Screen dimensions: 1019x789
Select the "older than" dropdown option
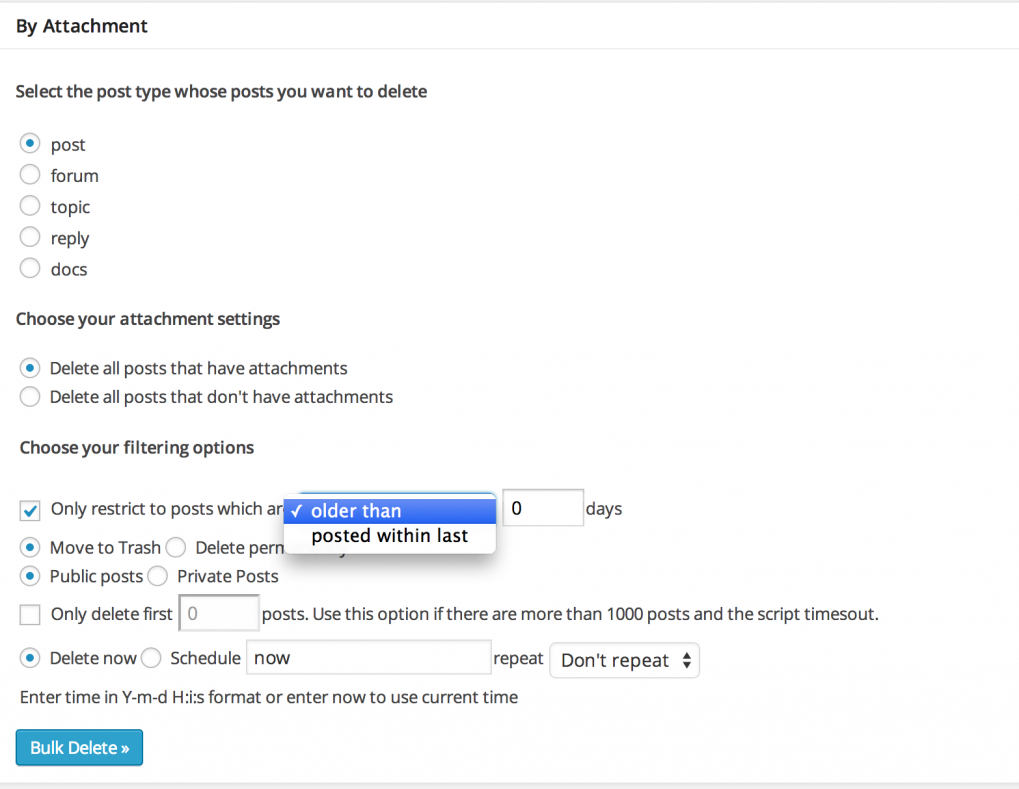(389, 510)
